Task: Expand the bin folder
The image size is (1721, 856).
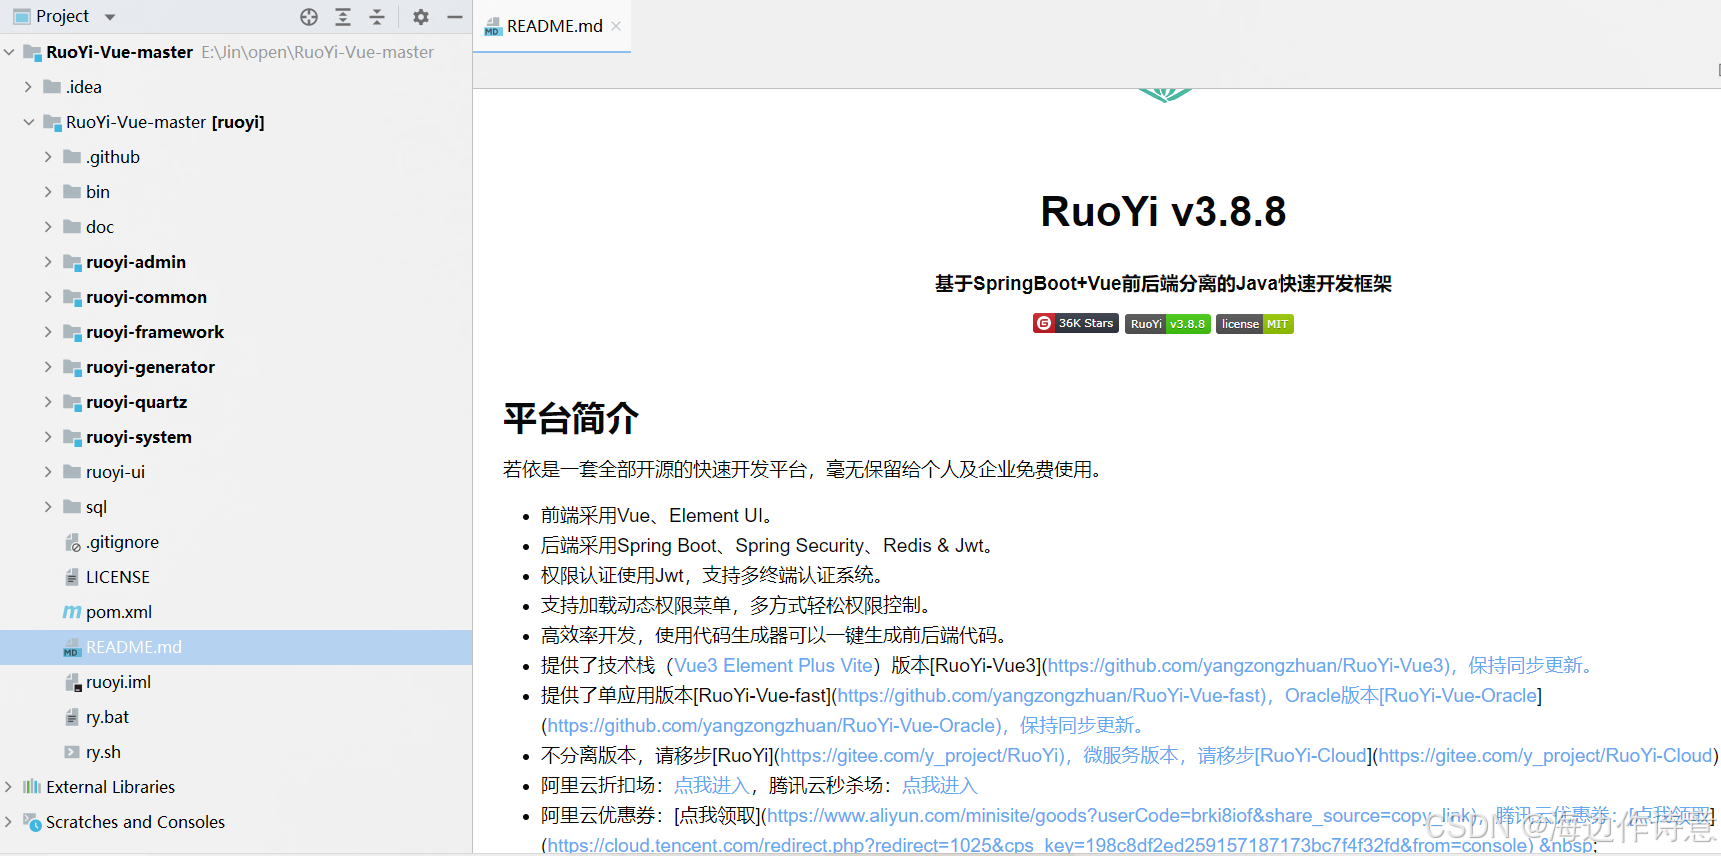Action: 48,192
